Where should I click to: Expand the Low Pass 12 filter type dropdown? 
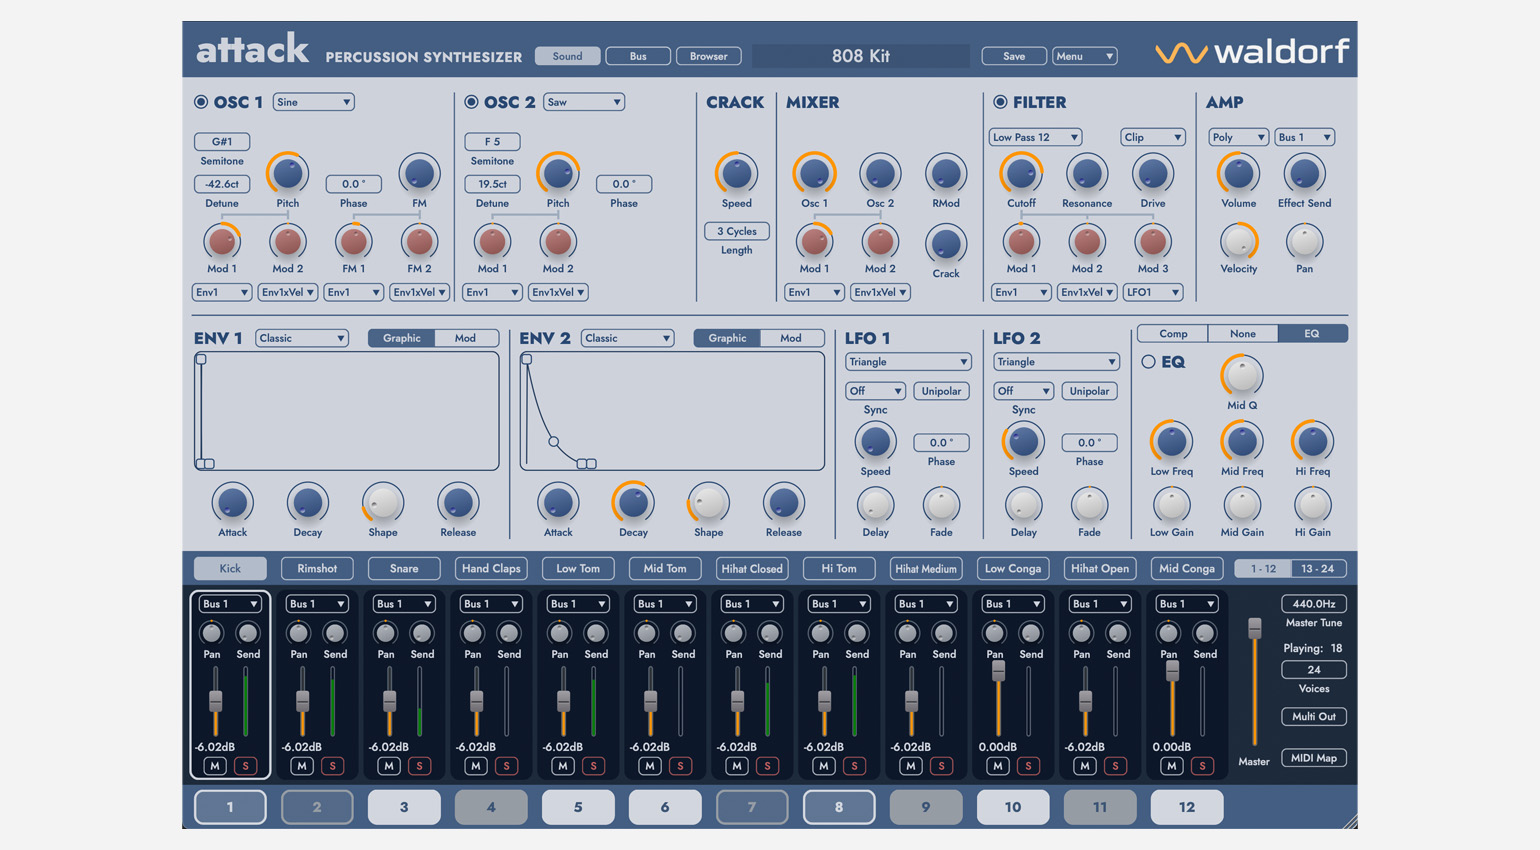1034,137
